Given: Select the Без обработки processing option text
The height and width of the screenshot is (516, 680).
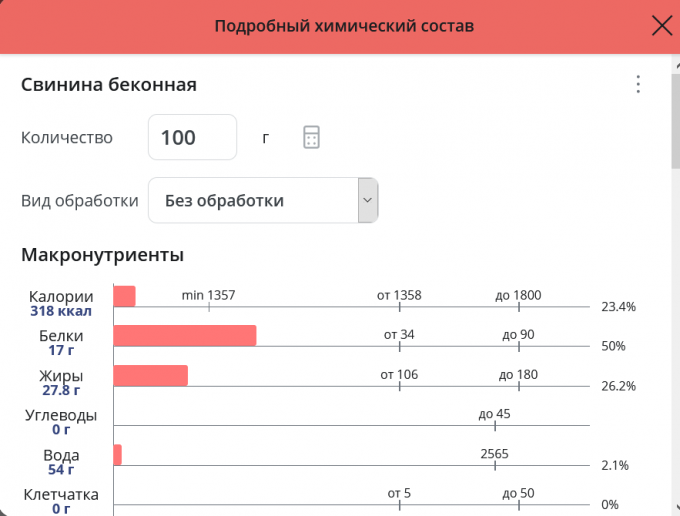Looking at the screenshot, I should coord(224,201).
